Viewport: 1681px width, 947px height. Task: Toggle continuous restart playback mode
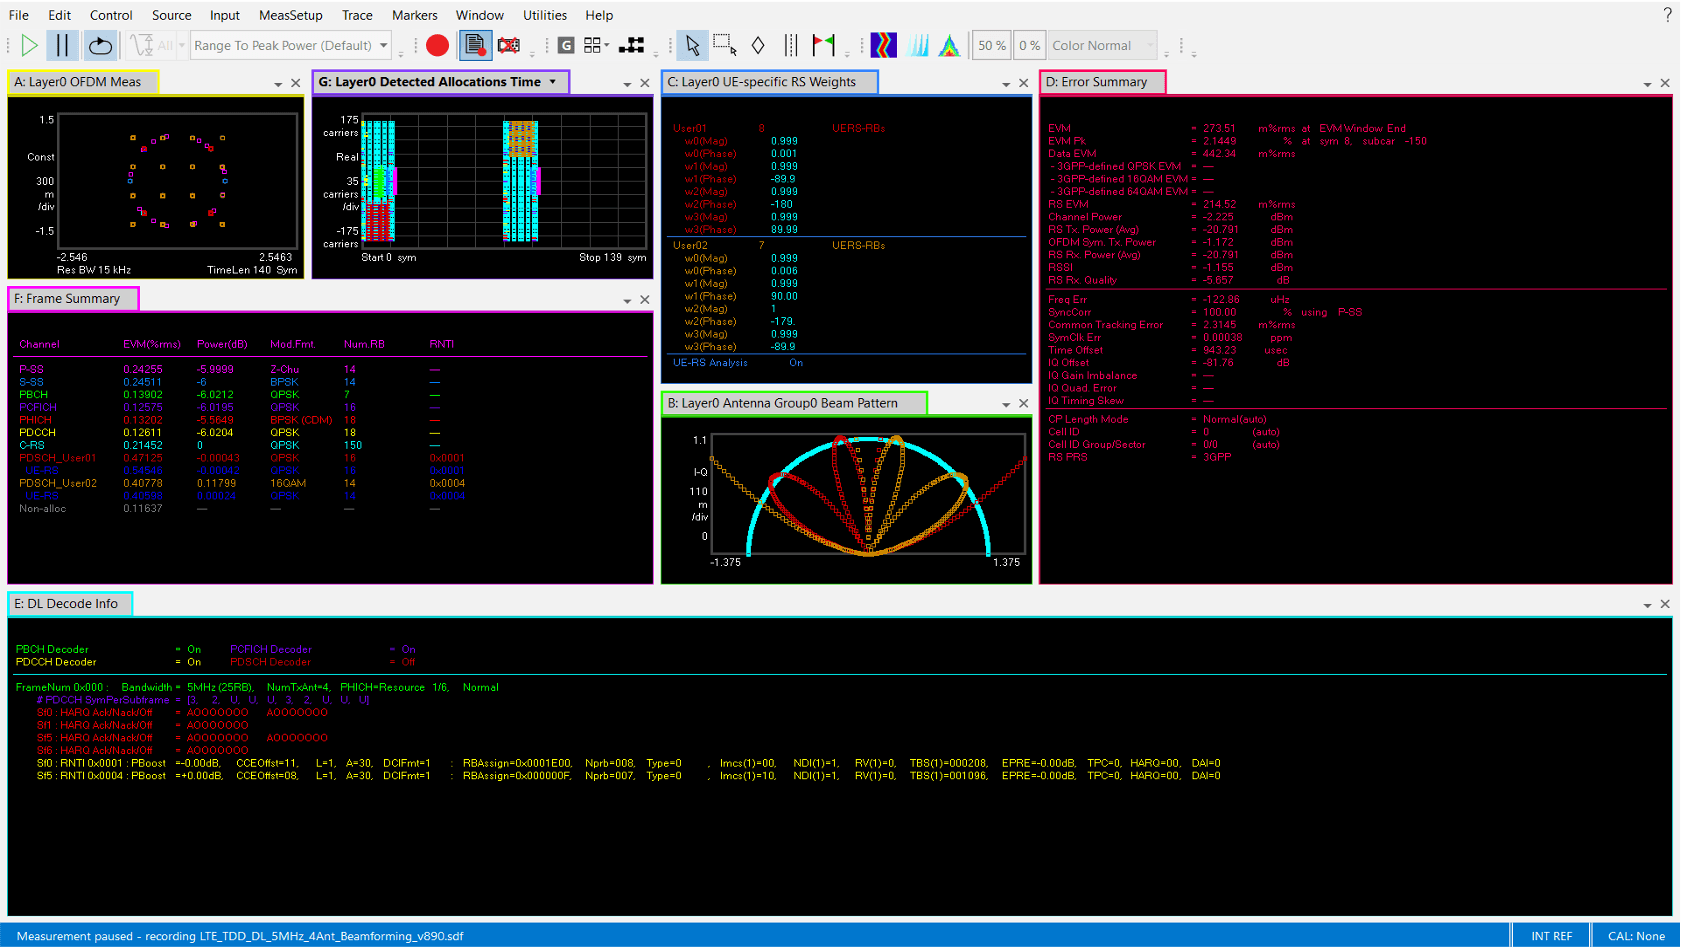click(x=99, y=45)
